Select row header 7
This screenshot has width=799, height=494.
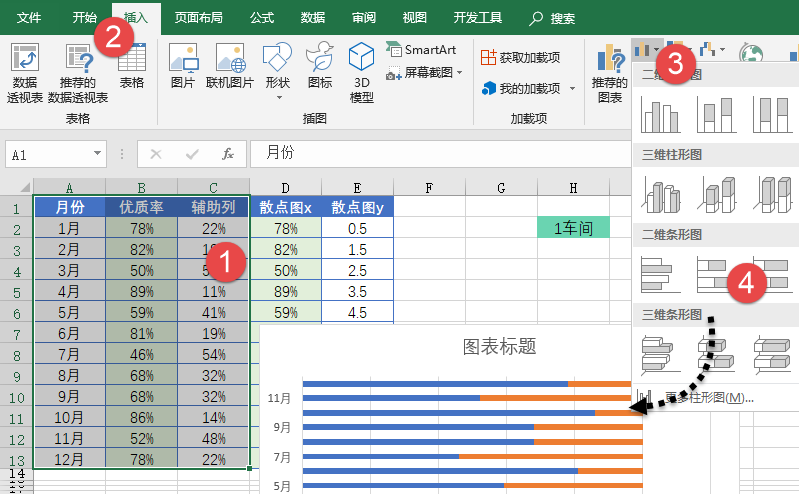[x=16, y=334]
